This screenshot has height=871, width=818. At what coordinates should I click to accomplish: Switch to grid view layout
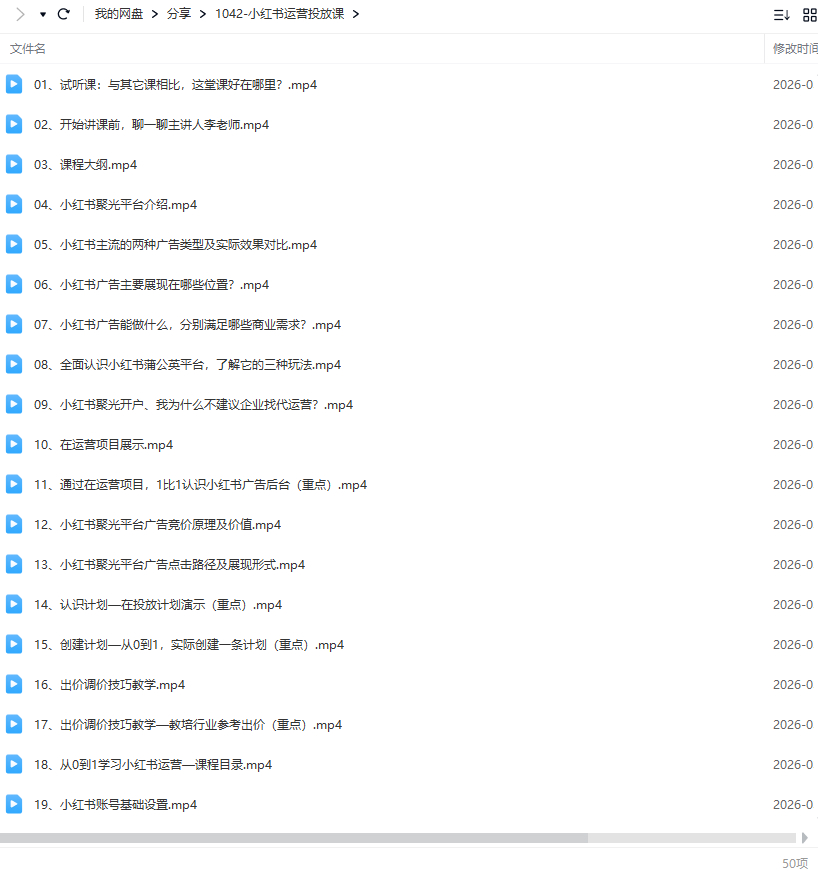(809, 14)
